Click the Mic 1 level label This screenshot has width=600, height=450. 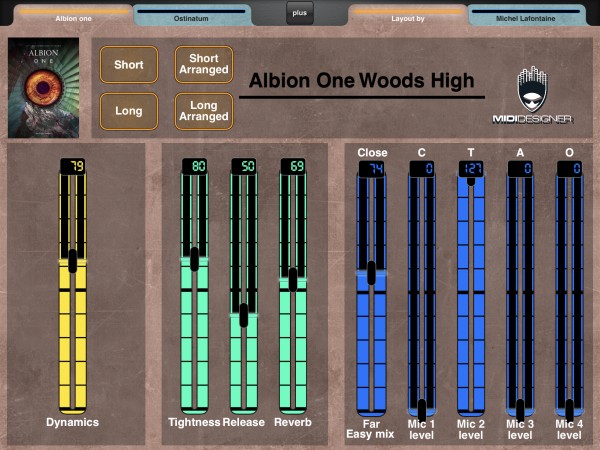coord(421,429)
